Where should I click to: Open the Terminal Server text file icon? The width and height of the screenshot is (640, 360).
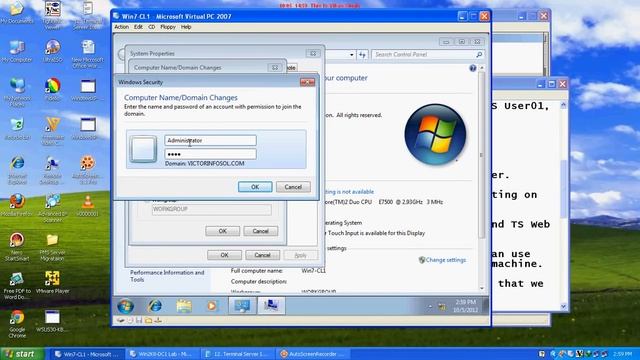pyautogui.click(x=87, y=15)
